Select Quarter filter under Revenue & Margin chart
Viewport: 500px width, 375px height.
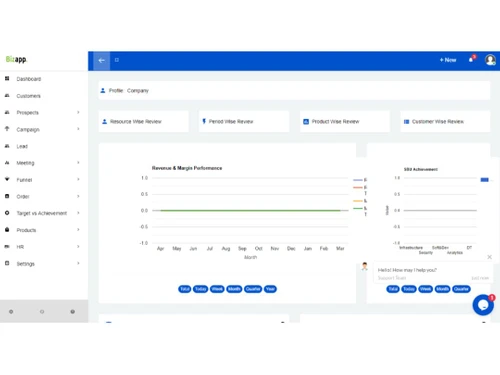[253, 289]
